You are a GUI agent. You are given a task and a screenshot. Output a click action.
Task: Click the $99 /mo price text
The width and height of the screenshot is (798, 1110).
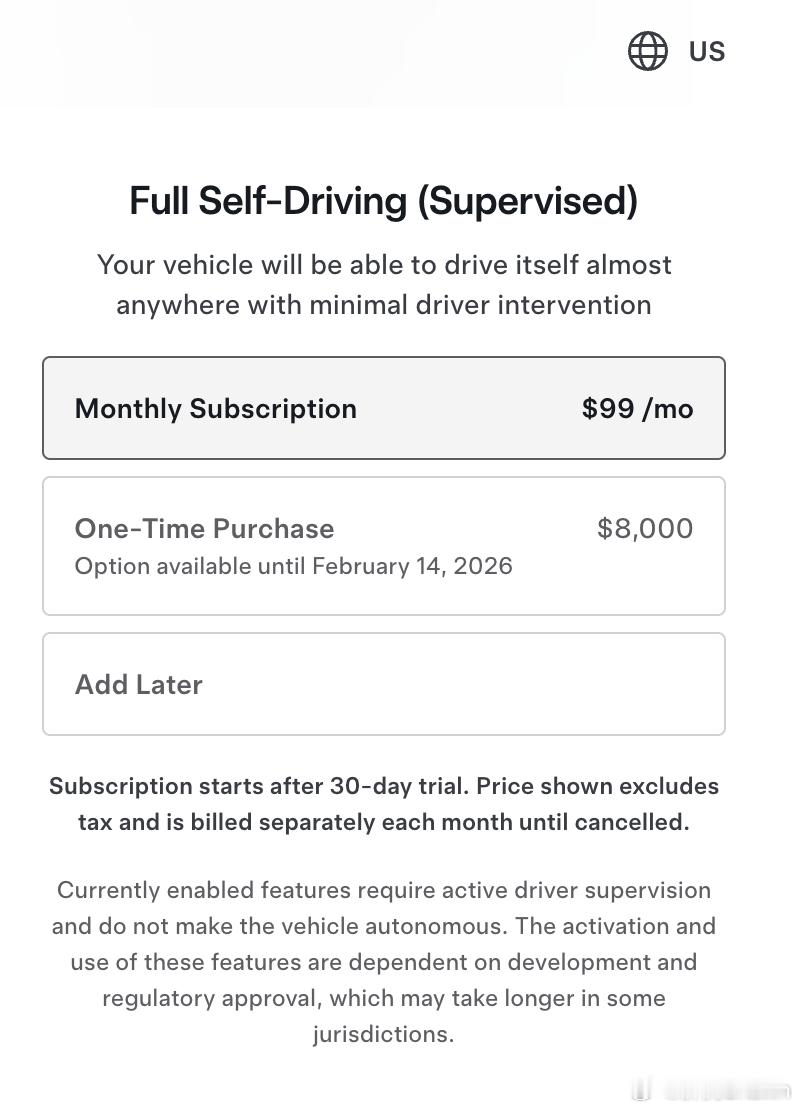click(637, 408)
